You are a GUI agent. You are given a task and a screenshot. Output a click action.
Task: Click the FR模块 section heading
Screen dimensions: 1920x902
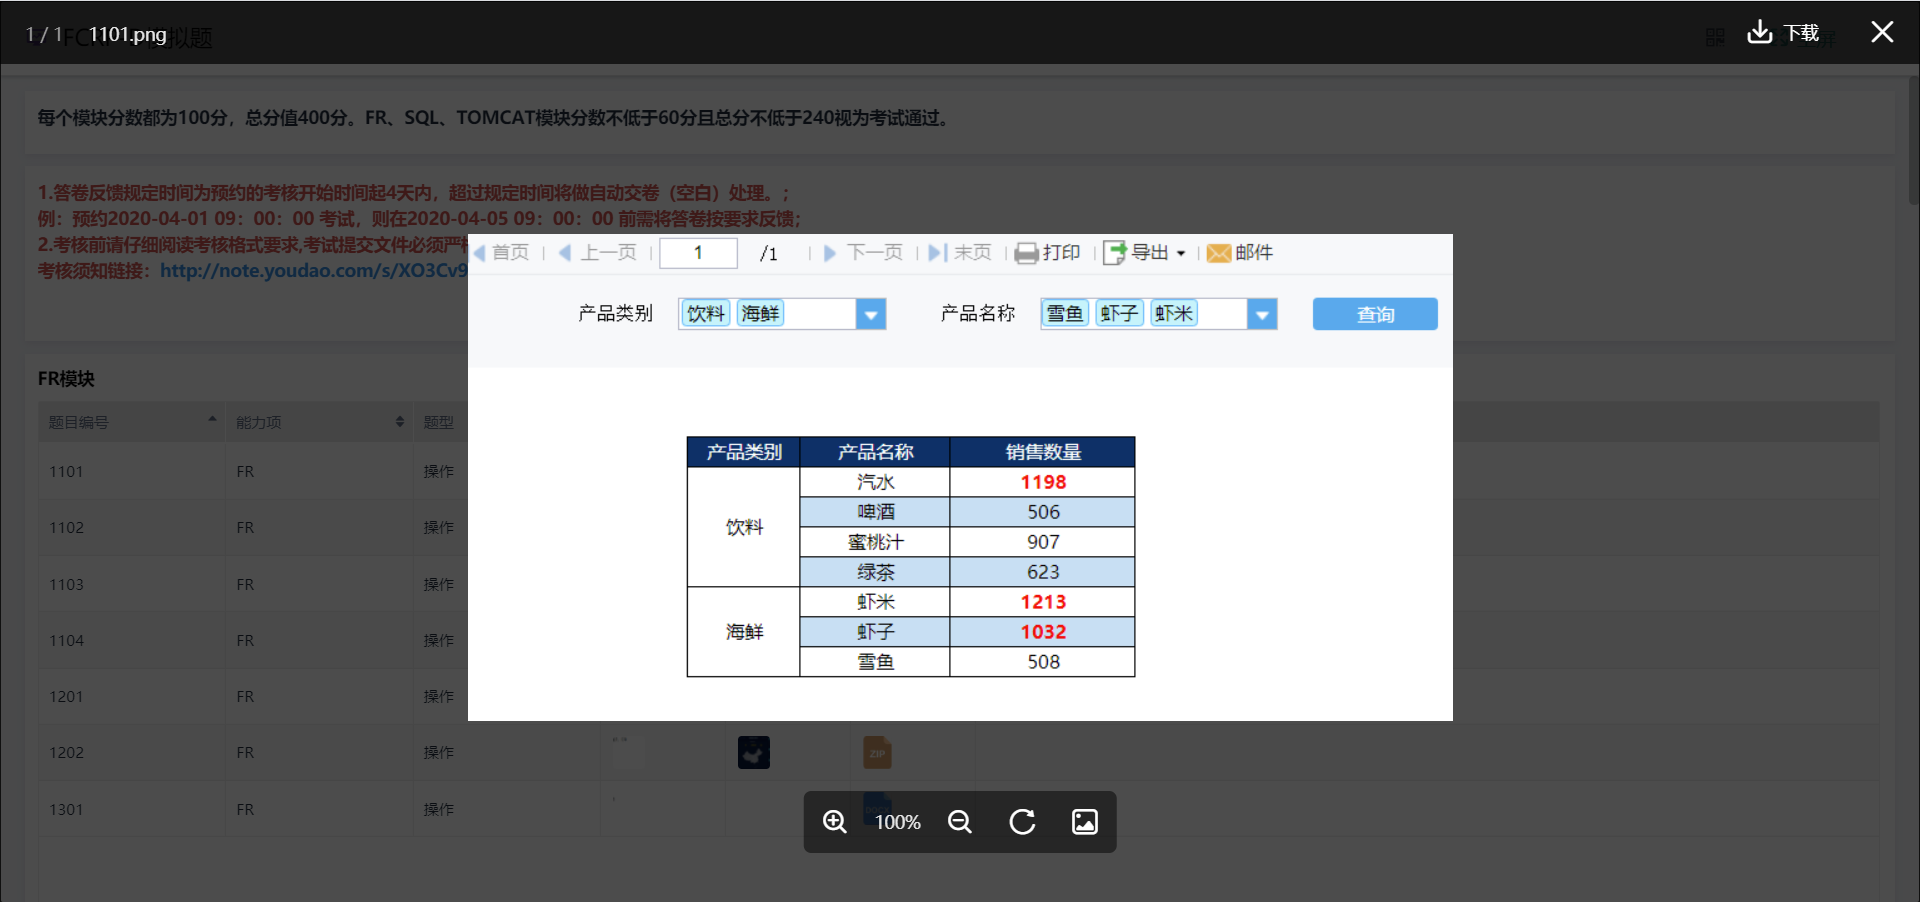pos(66,379)
